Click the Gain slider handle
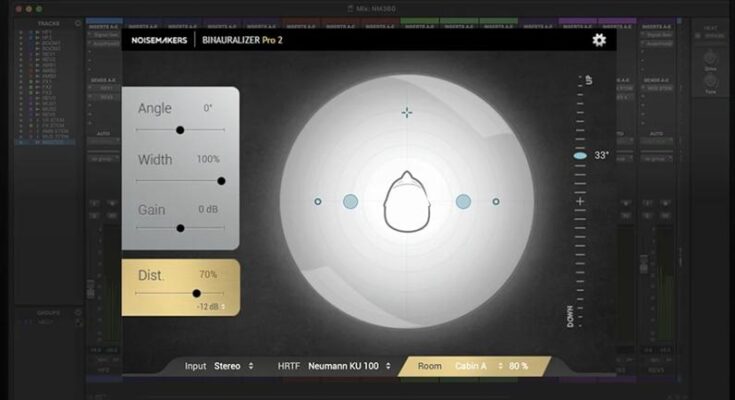735x400 pixels. (x=180, y=228)
